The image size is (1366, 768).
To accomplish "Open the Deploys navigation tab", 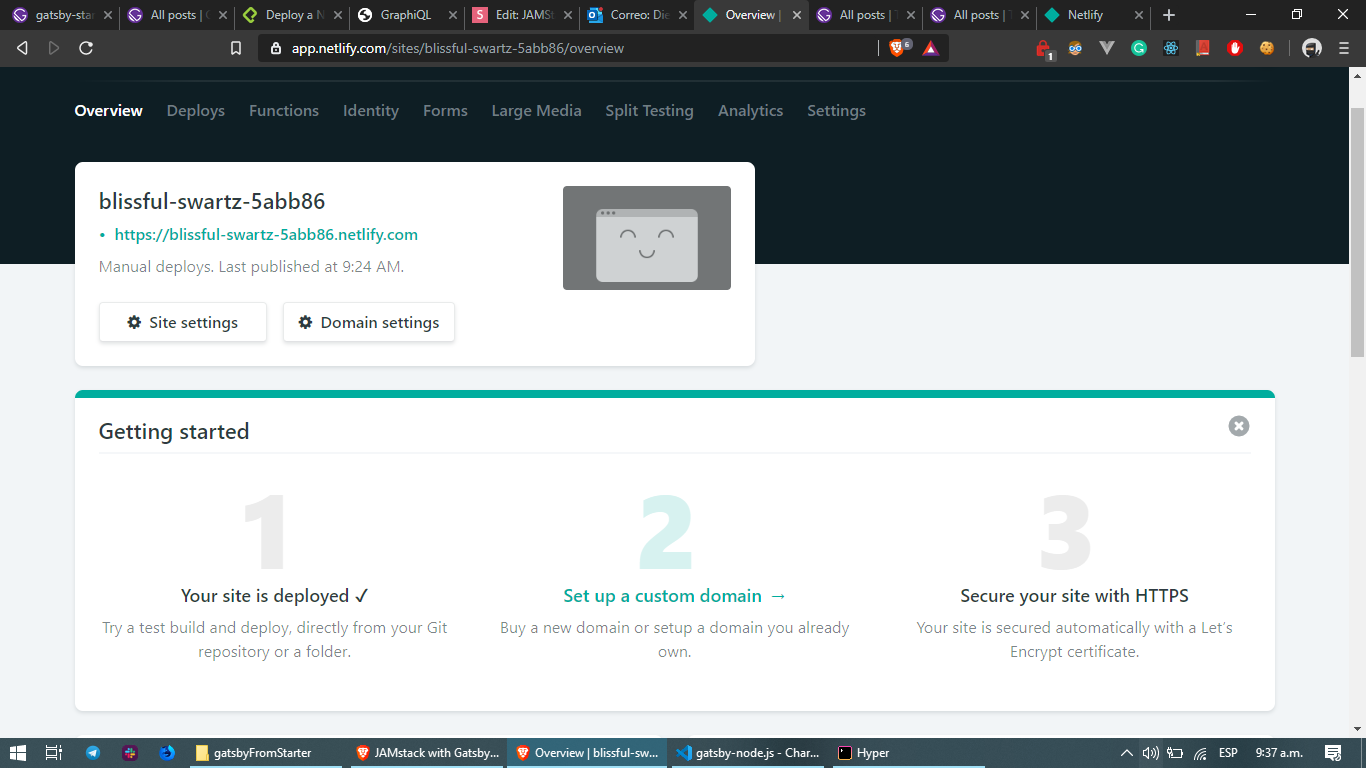I will pyautogui.click(x=196, y=111).
